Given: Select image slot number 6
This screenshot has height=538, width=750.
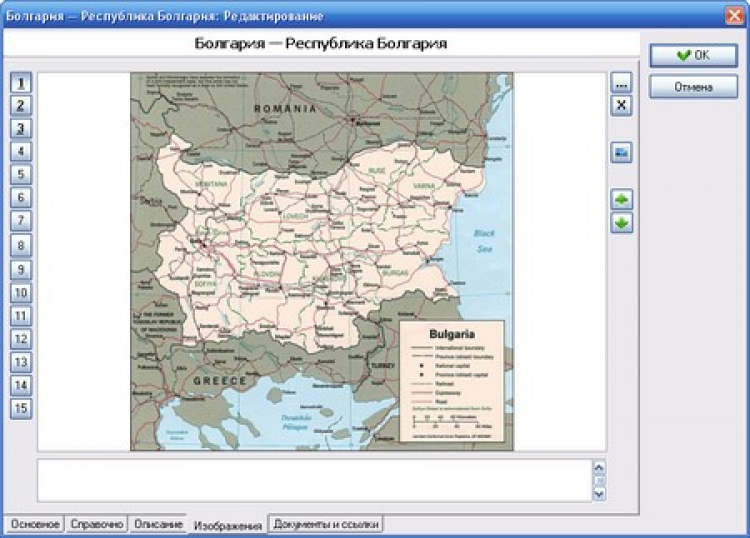Looking at the screenshot, I should (21, 198).
